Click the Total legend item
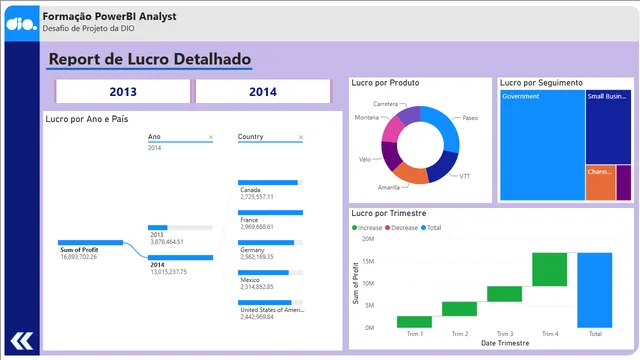This screenshot has height=360, width=640. 431,228
